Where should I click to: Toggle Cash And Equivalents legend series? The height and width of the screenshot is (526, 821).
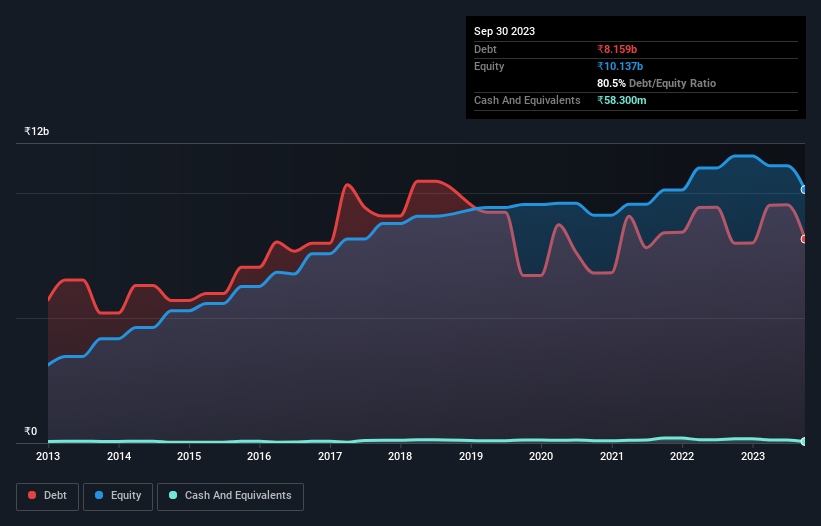pos(230,496)
